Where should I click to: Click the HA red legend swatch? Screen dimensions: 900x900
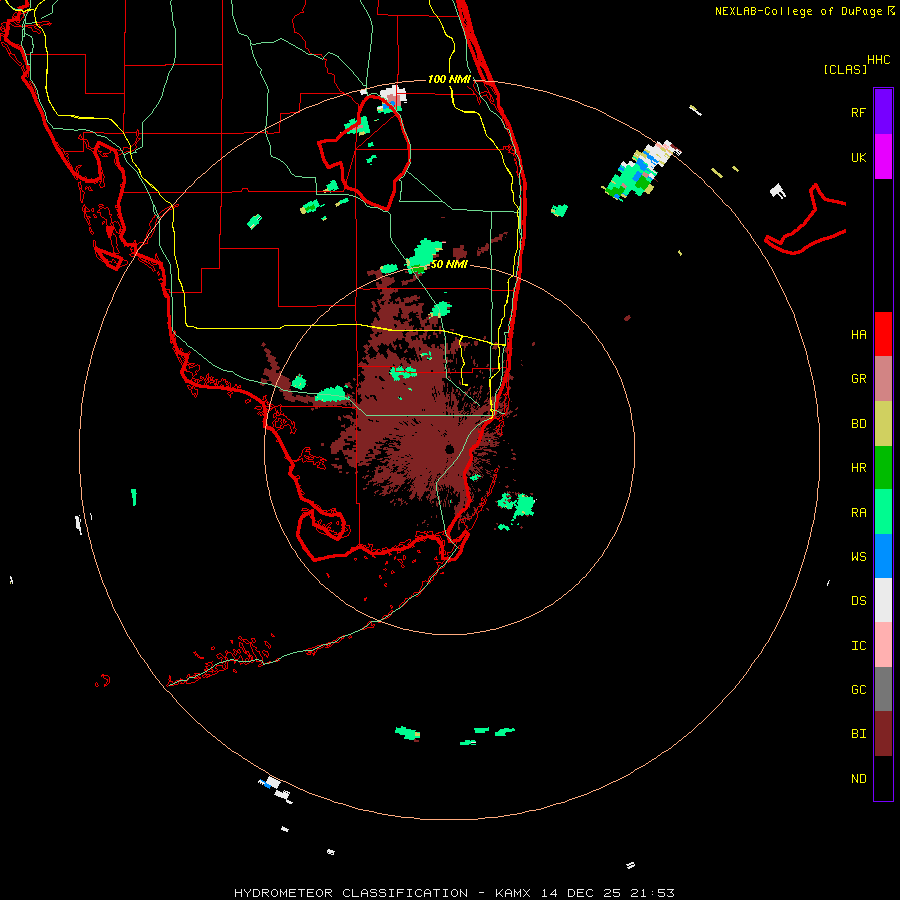883,334
